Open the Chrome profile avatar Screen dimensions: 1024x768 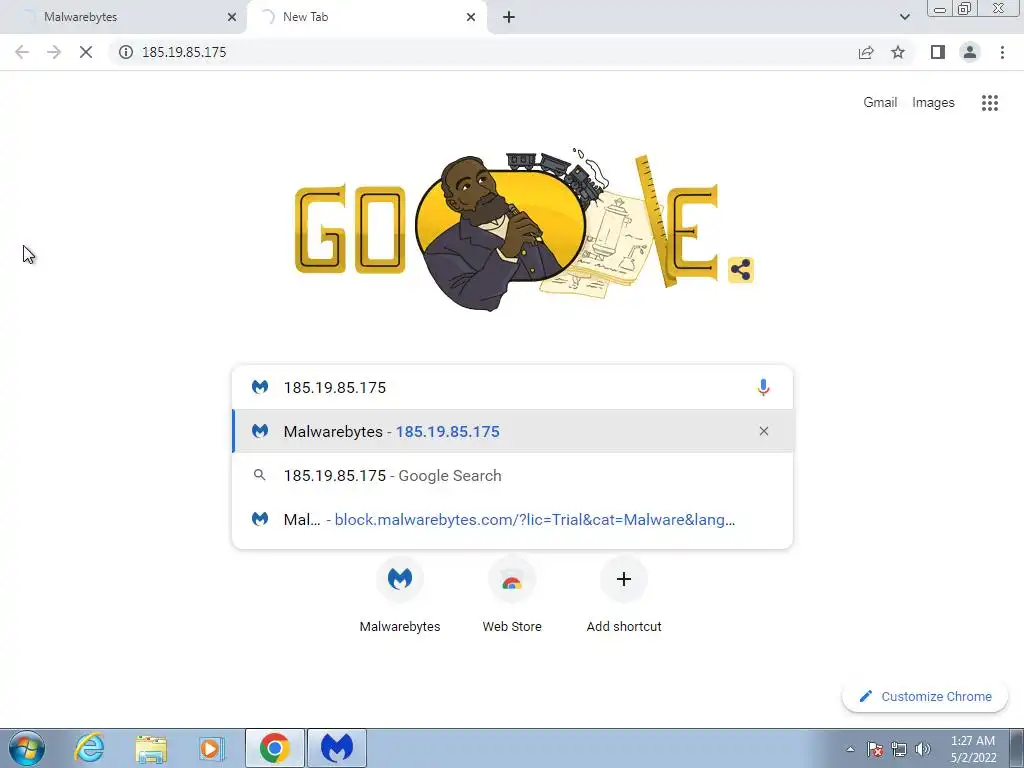pyautogui.click(x=970, y=52)
